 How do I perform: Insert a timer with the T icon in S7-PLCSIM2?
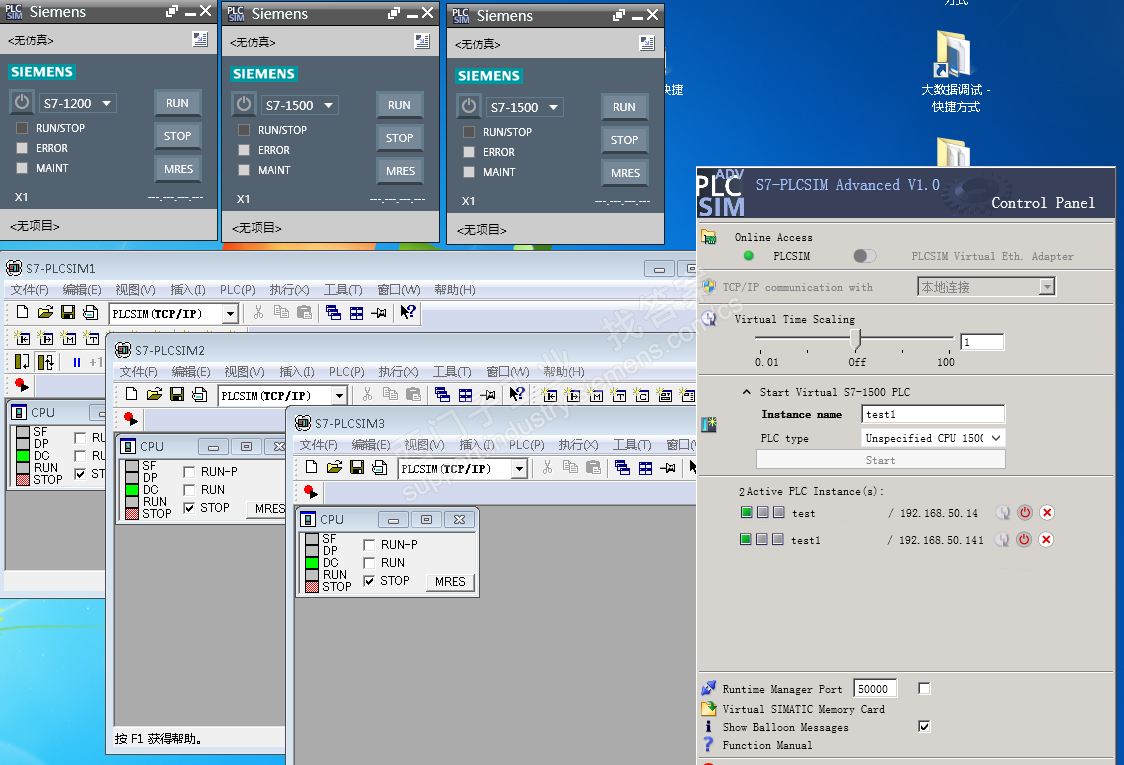tap(619, 395)
